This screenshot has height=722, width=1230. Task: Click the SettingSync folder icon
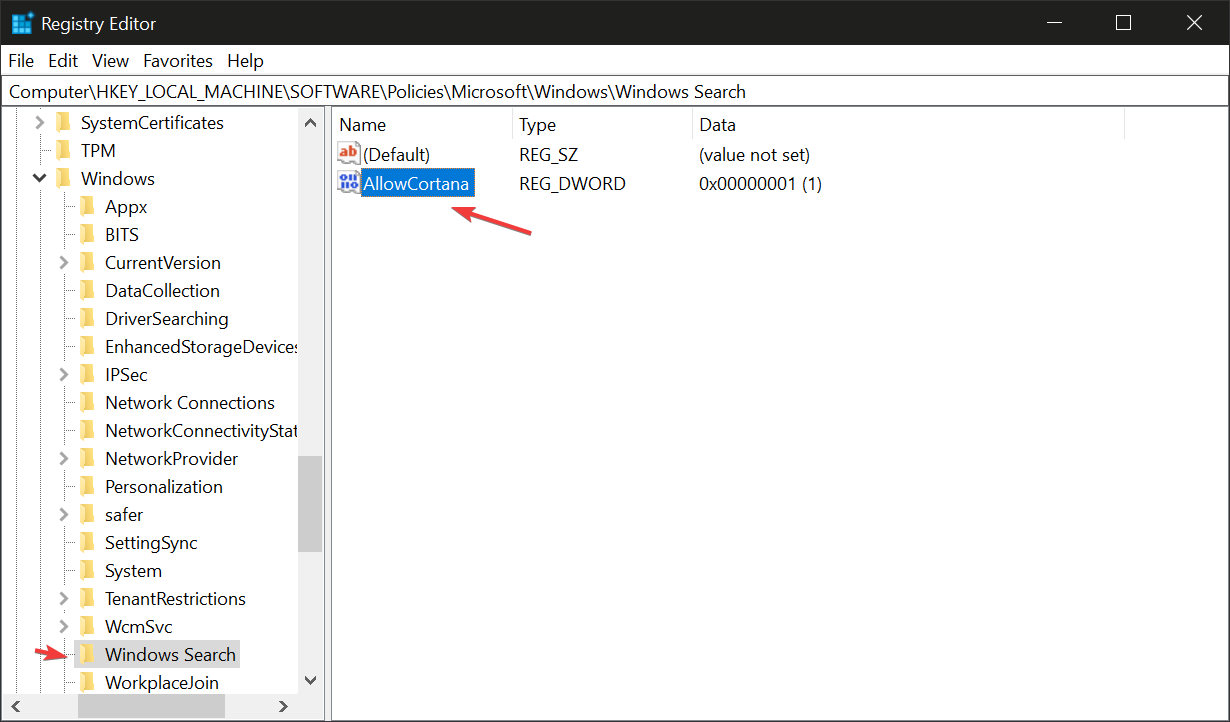[87, 543]
